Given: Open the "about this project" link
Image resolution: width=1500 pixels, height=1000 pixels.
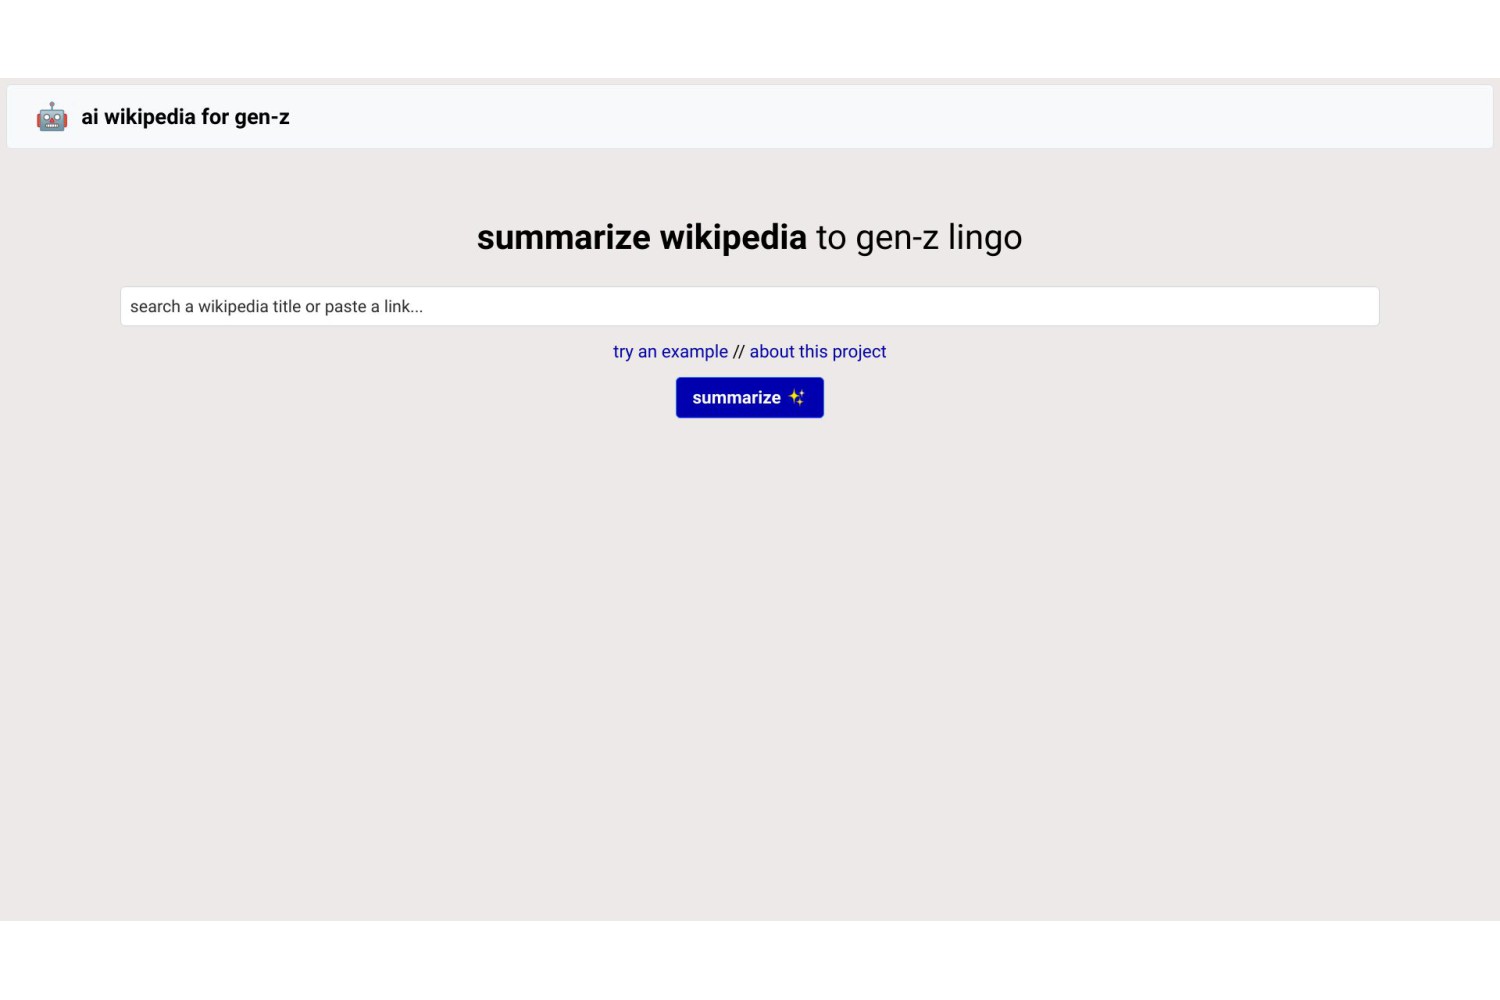Looking at the screenshot, I should click(818, 352).
